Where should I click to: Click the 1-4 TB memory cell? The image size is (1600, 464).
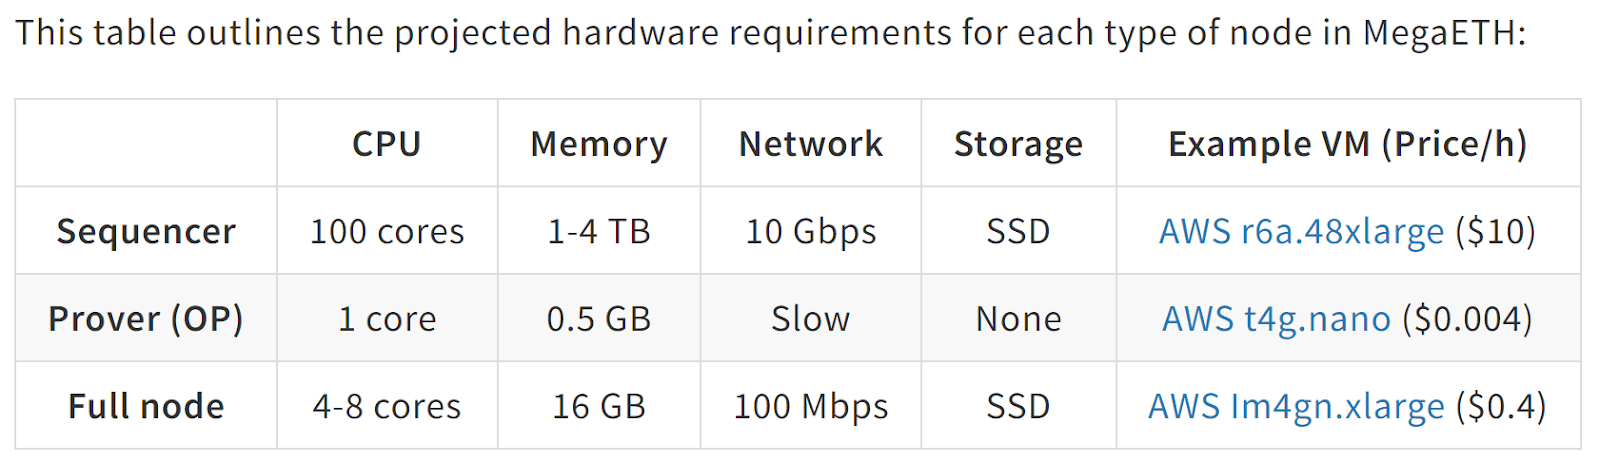coord(599,232)
